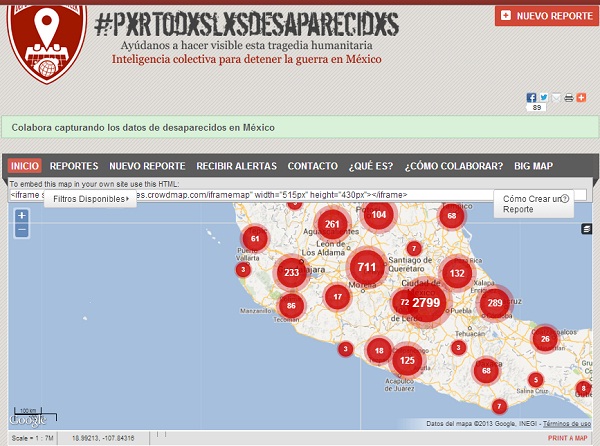Click the 17 cluster marker

pyautogui.click(x=337, y=296)
